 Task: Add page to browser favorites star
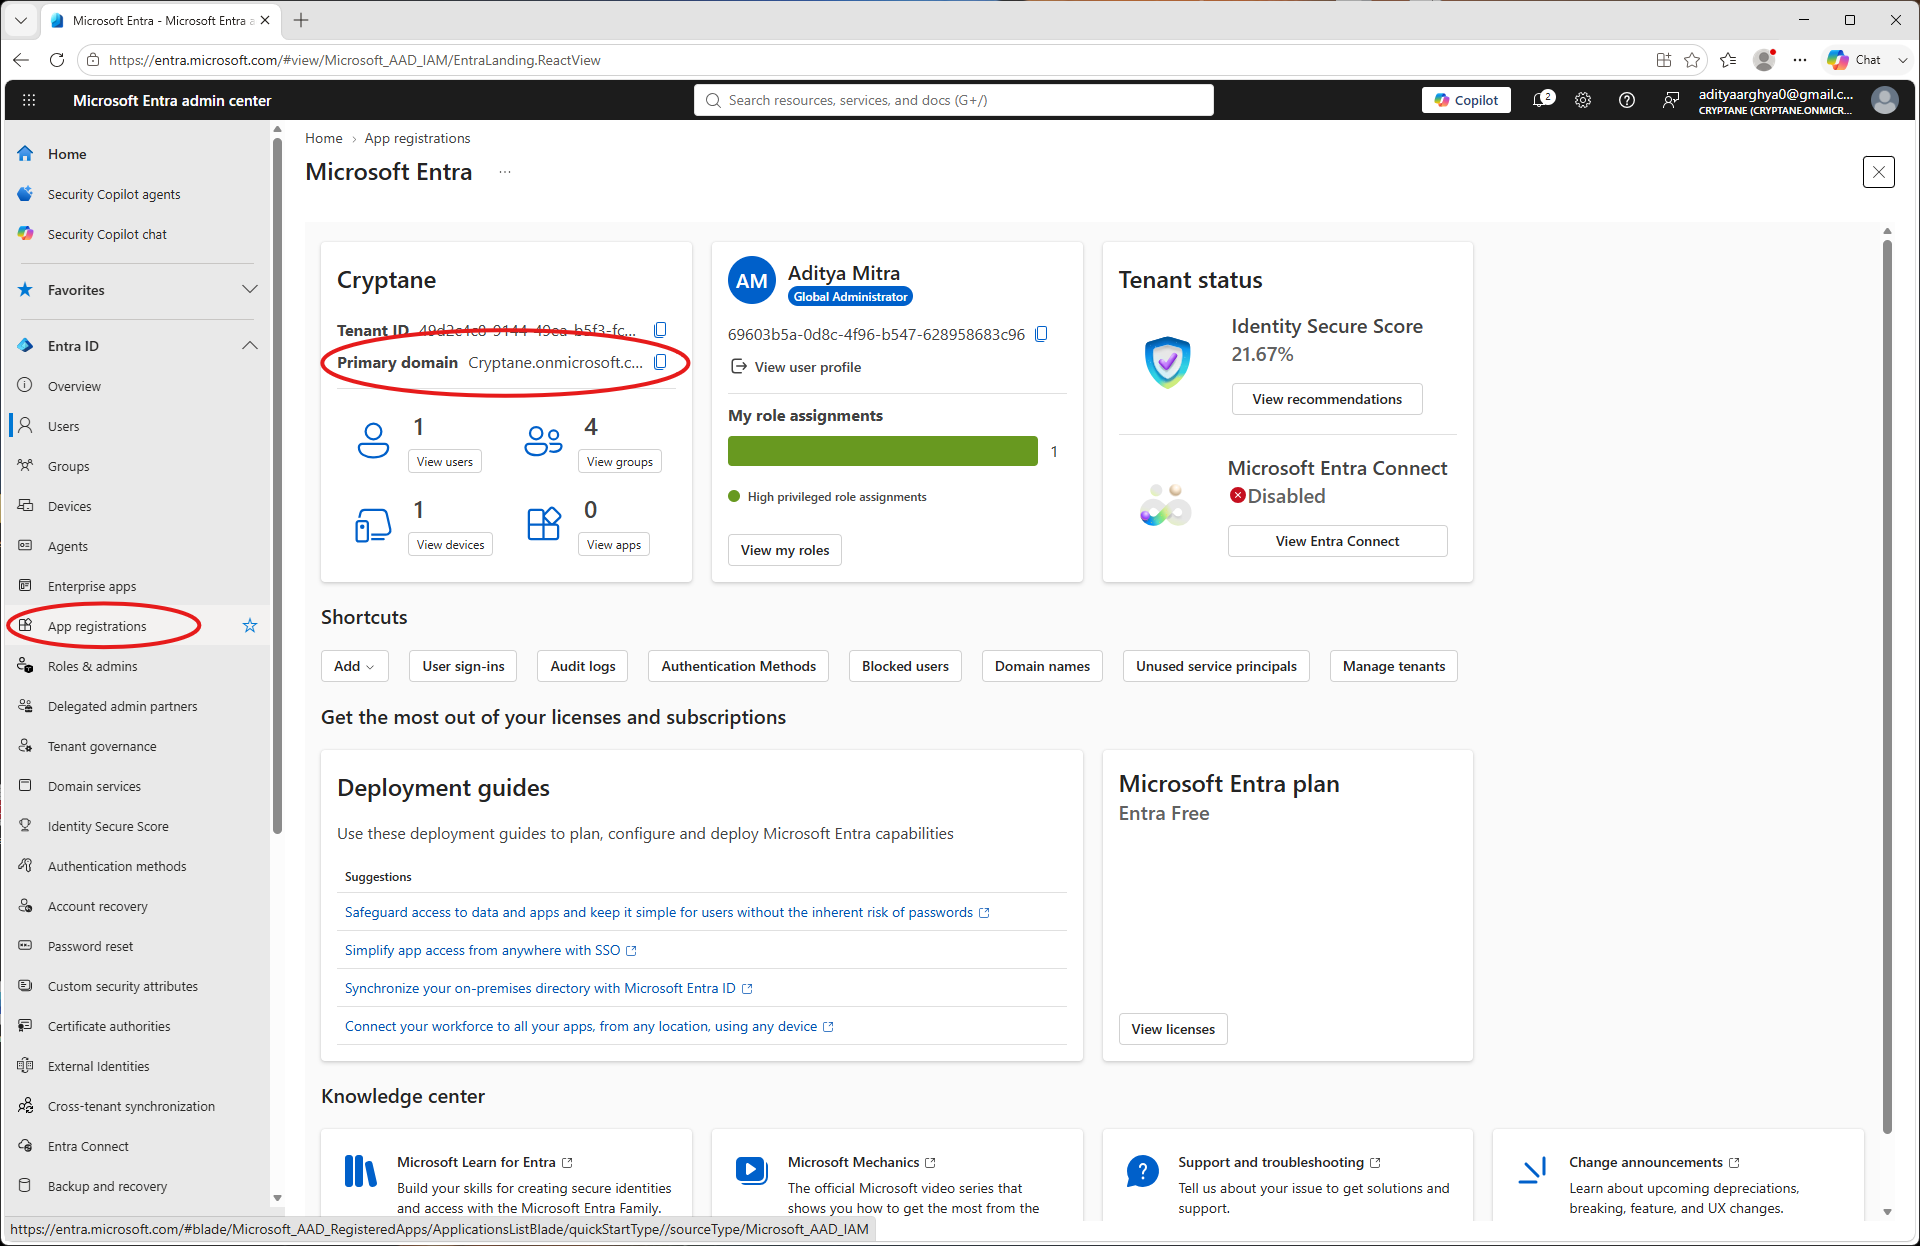click(1692, 60)
